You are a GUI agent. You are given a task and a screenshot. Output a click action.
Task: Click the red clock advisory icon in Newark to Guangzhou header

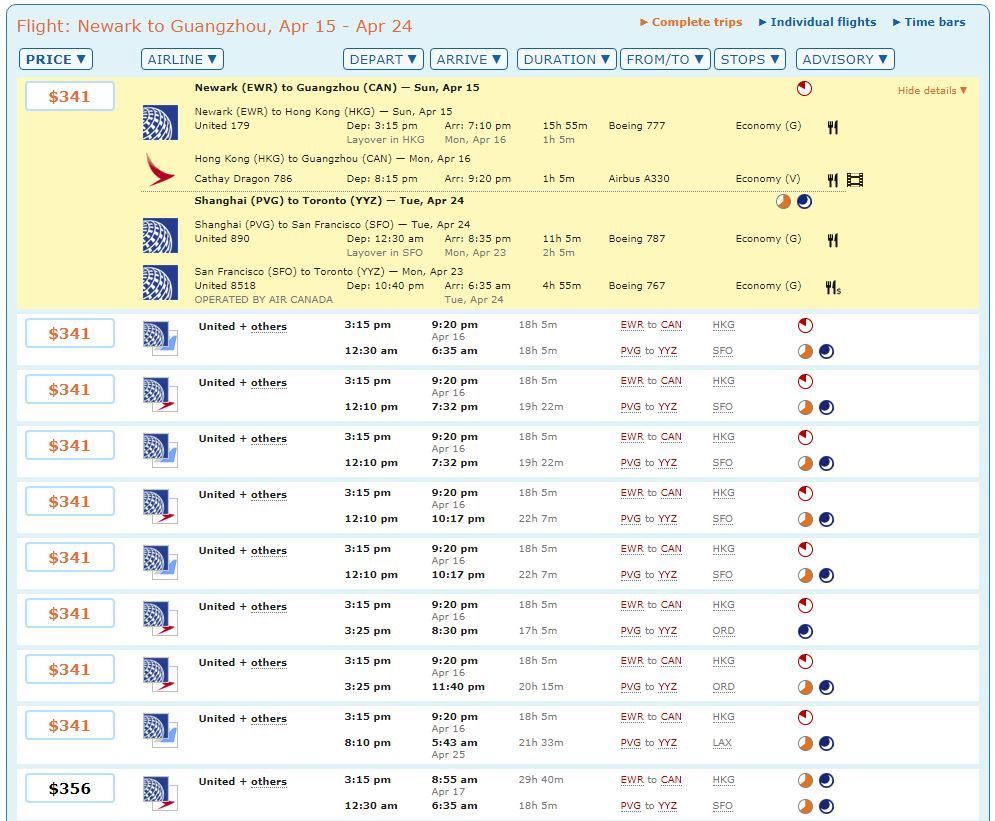click(804, 88)
